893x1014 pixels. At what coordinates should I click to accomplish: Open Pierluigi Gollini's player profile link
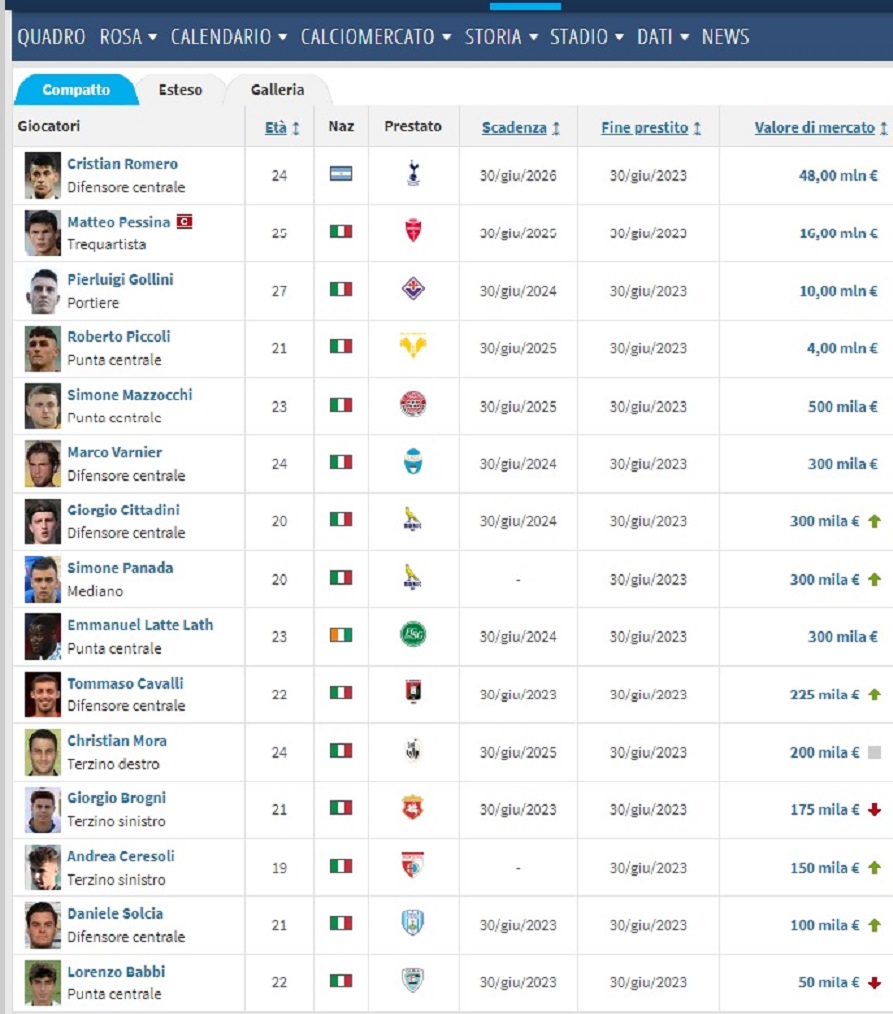[120, 279]
